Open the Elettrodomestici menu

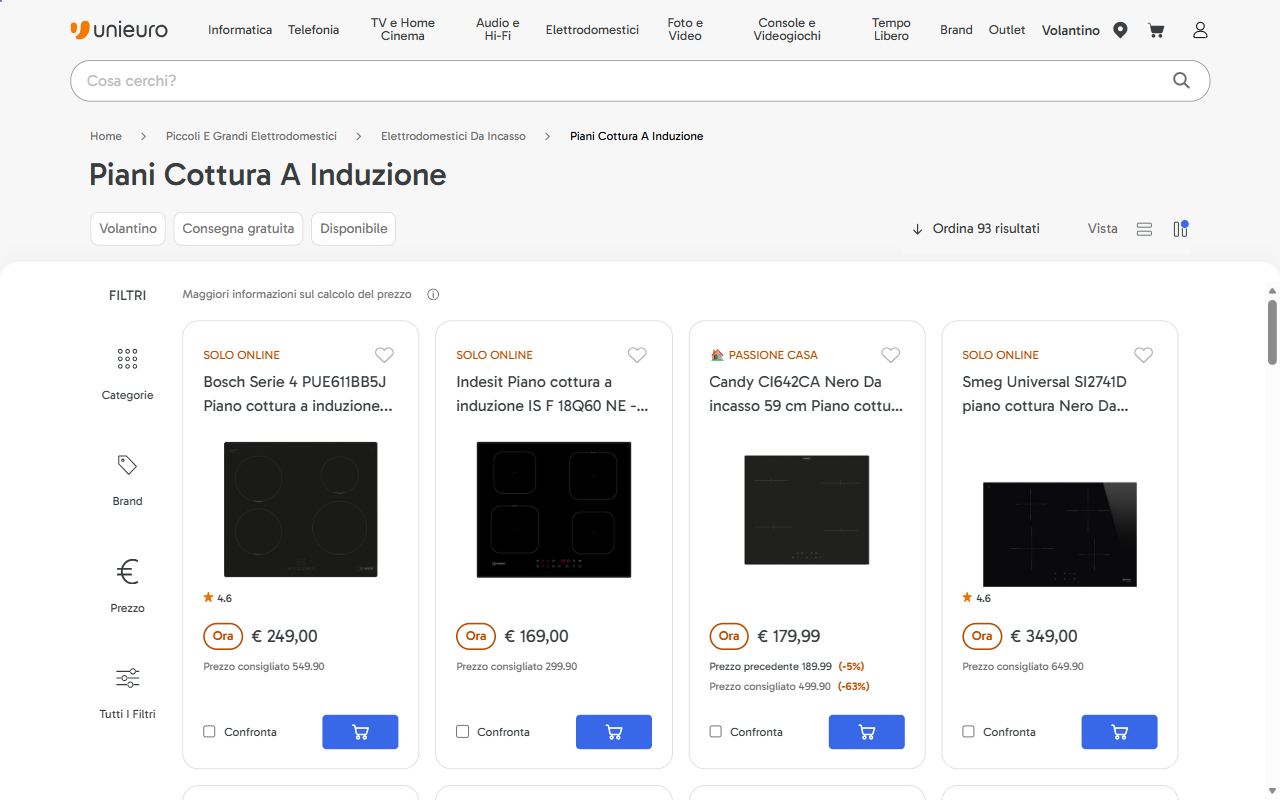point(592,30)
